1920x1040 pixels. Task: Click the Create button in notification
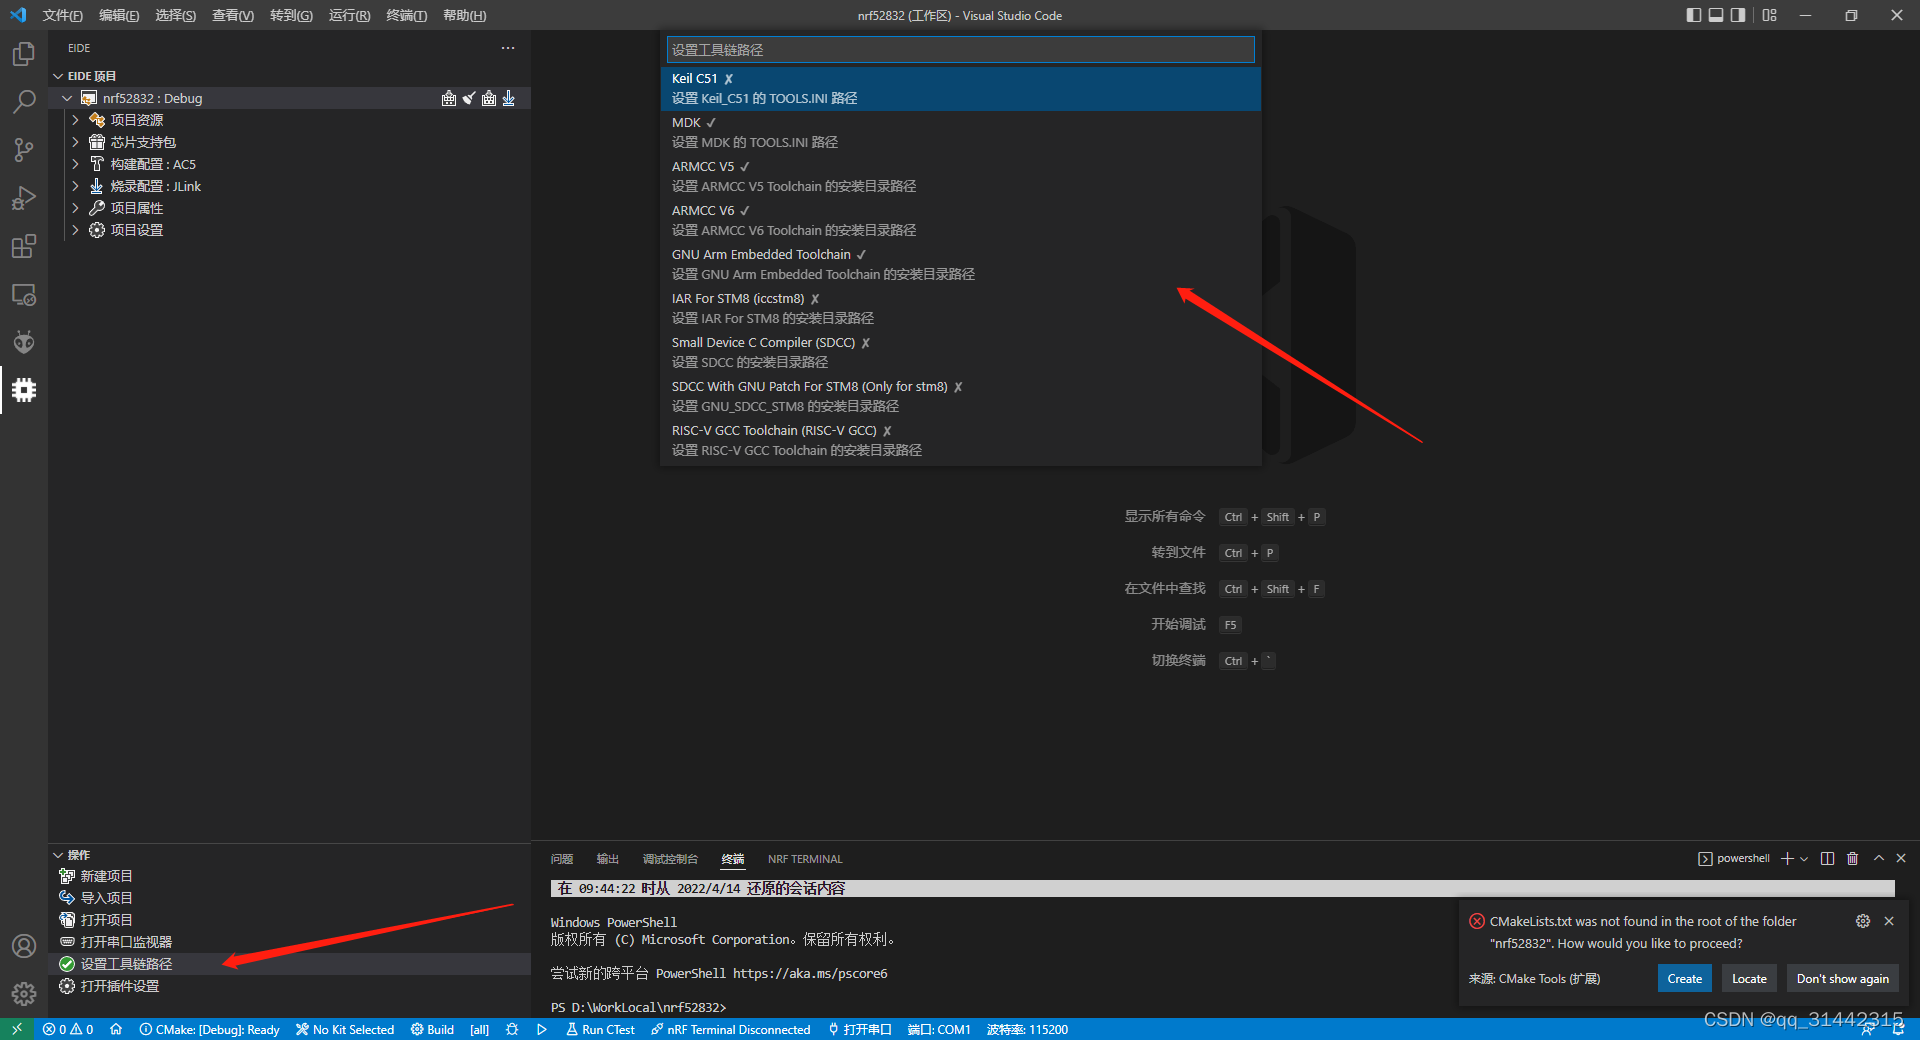1685,979
